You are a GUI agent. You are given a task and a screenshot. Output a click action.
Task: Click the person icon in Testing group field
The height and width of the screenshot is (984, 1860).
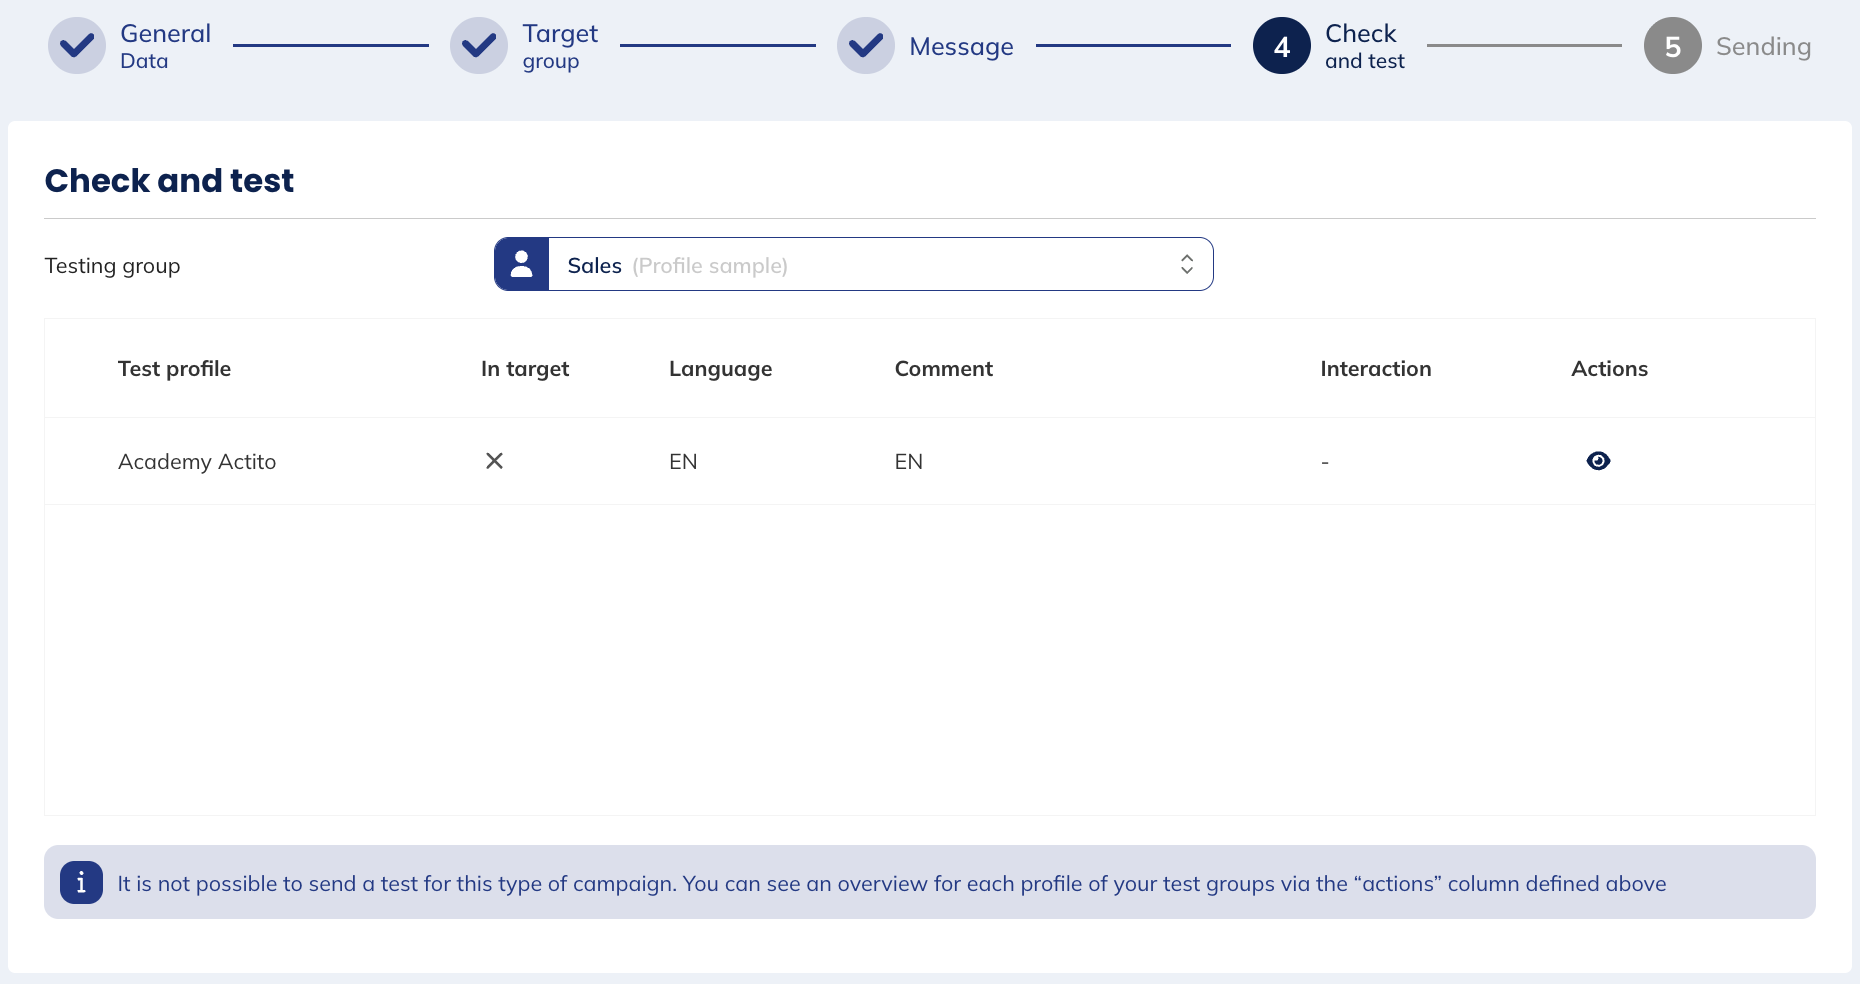[x=522, y=265]
